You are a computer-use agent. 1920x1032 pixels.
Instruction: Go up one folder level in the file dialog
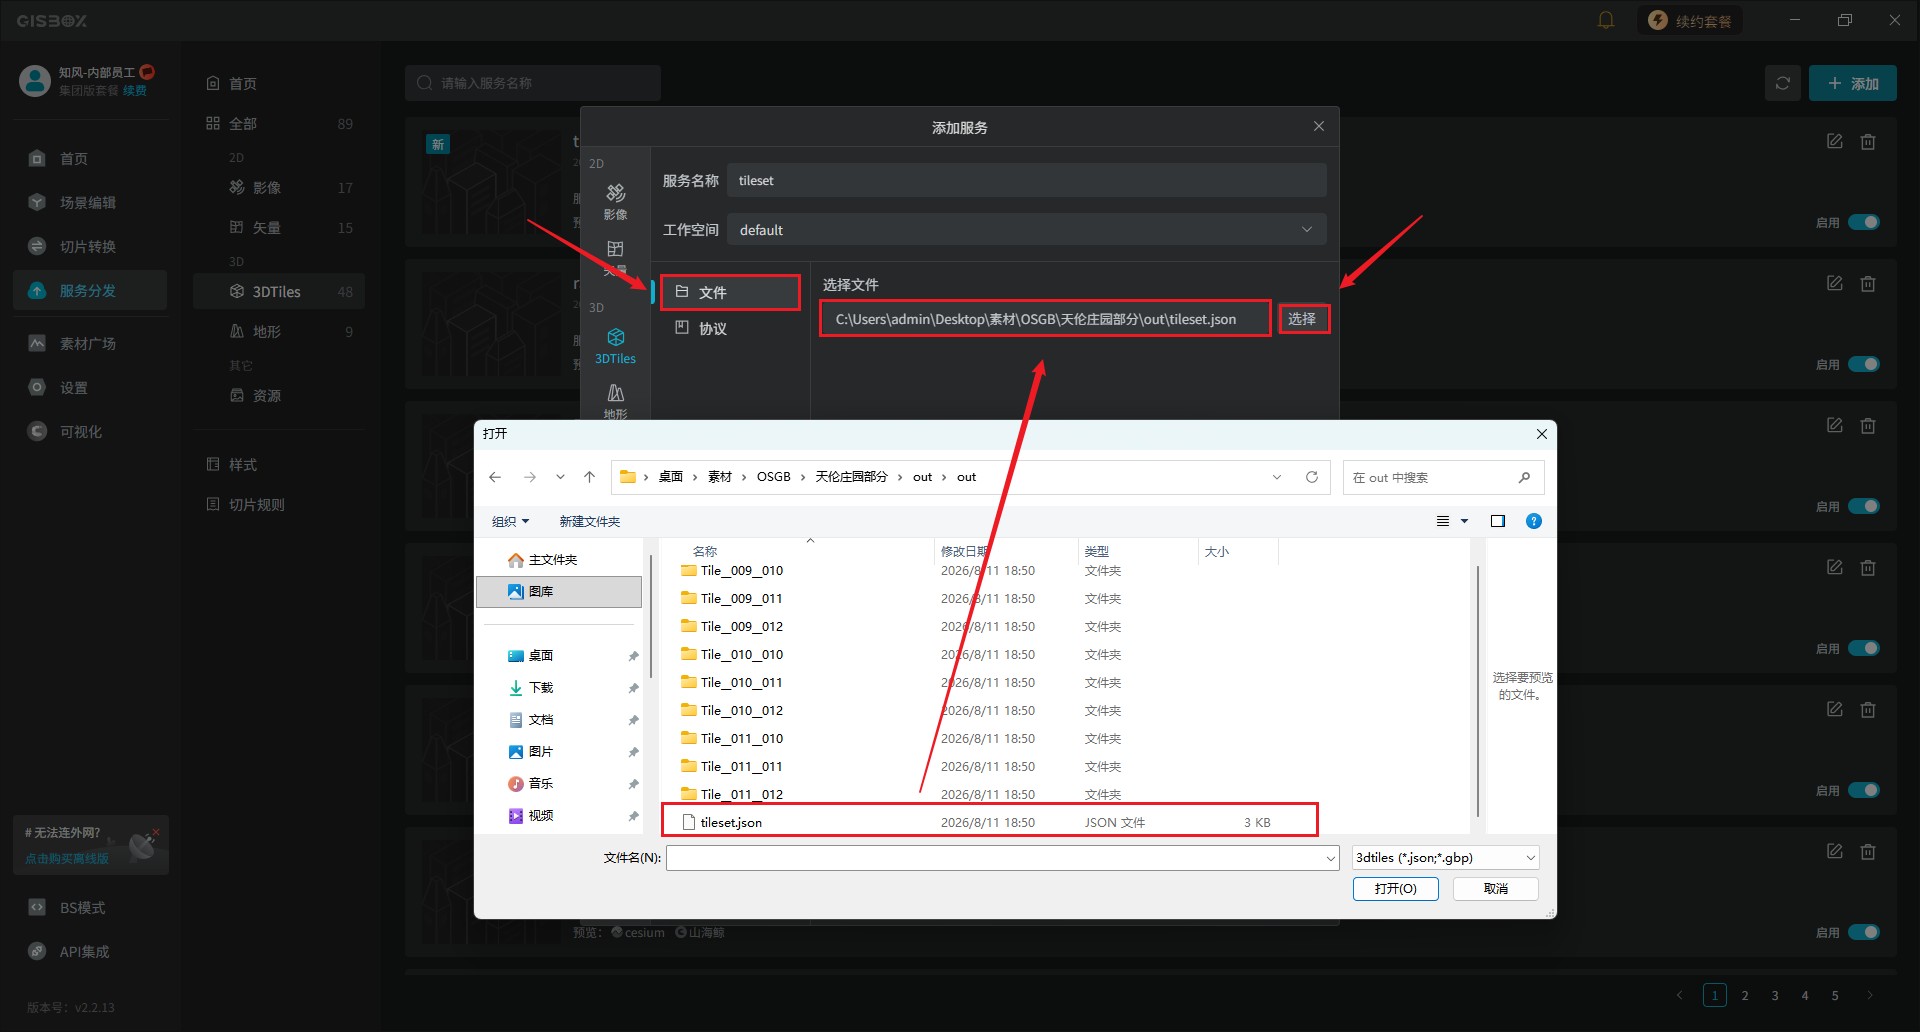point(590,477)
